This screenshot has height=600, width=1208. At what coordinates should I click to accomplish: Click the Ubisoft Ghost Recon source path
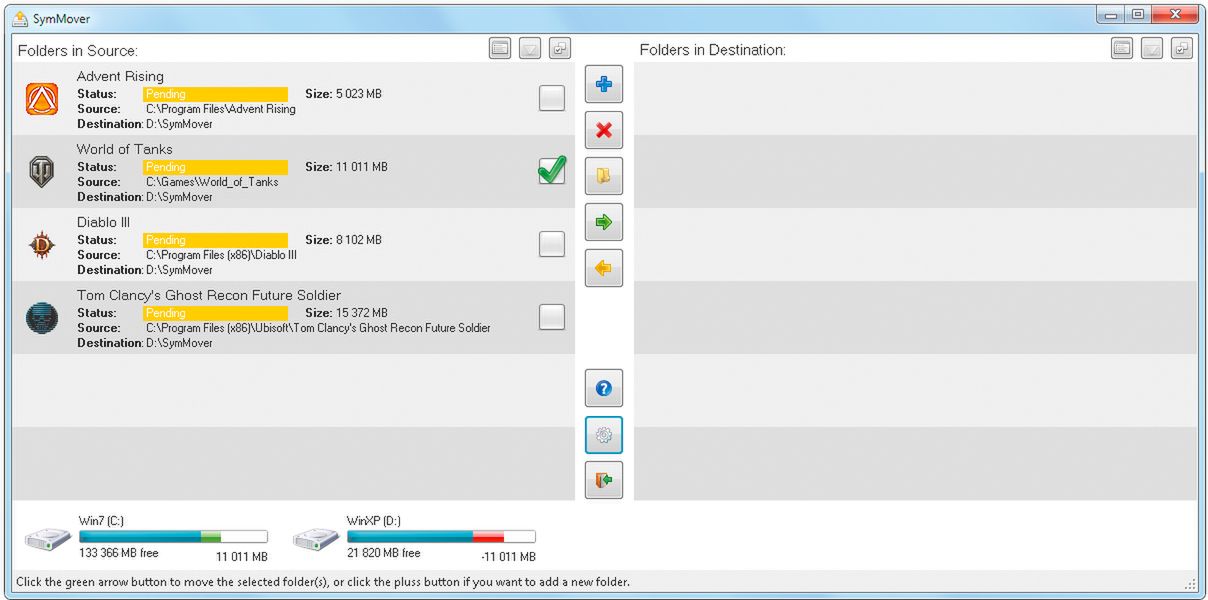pos(318,328)
